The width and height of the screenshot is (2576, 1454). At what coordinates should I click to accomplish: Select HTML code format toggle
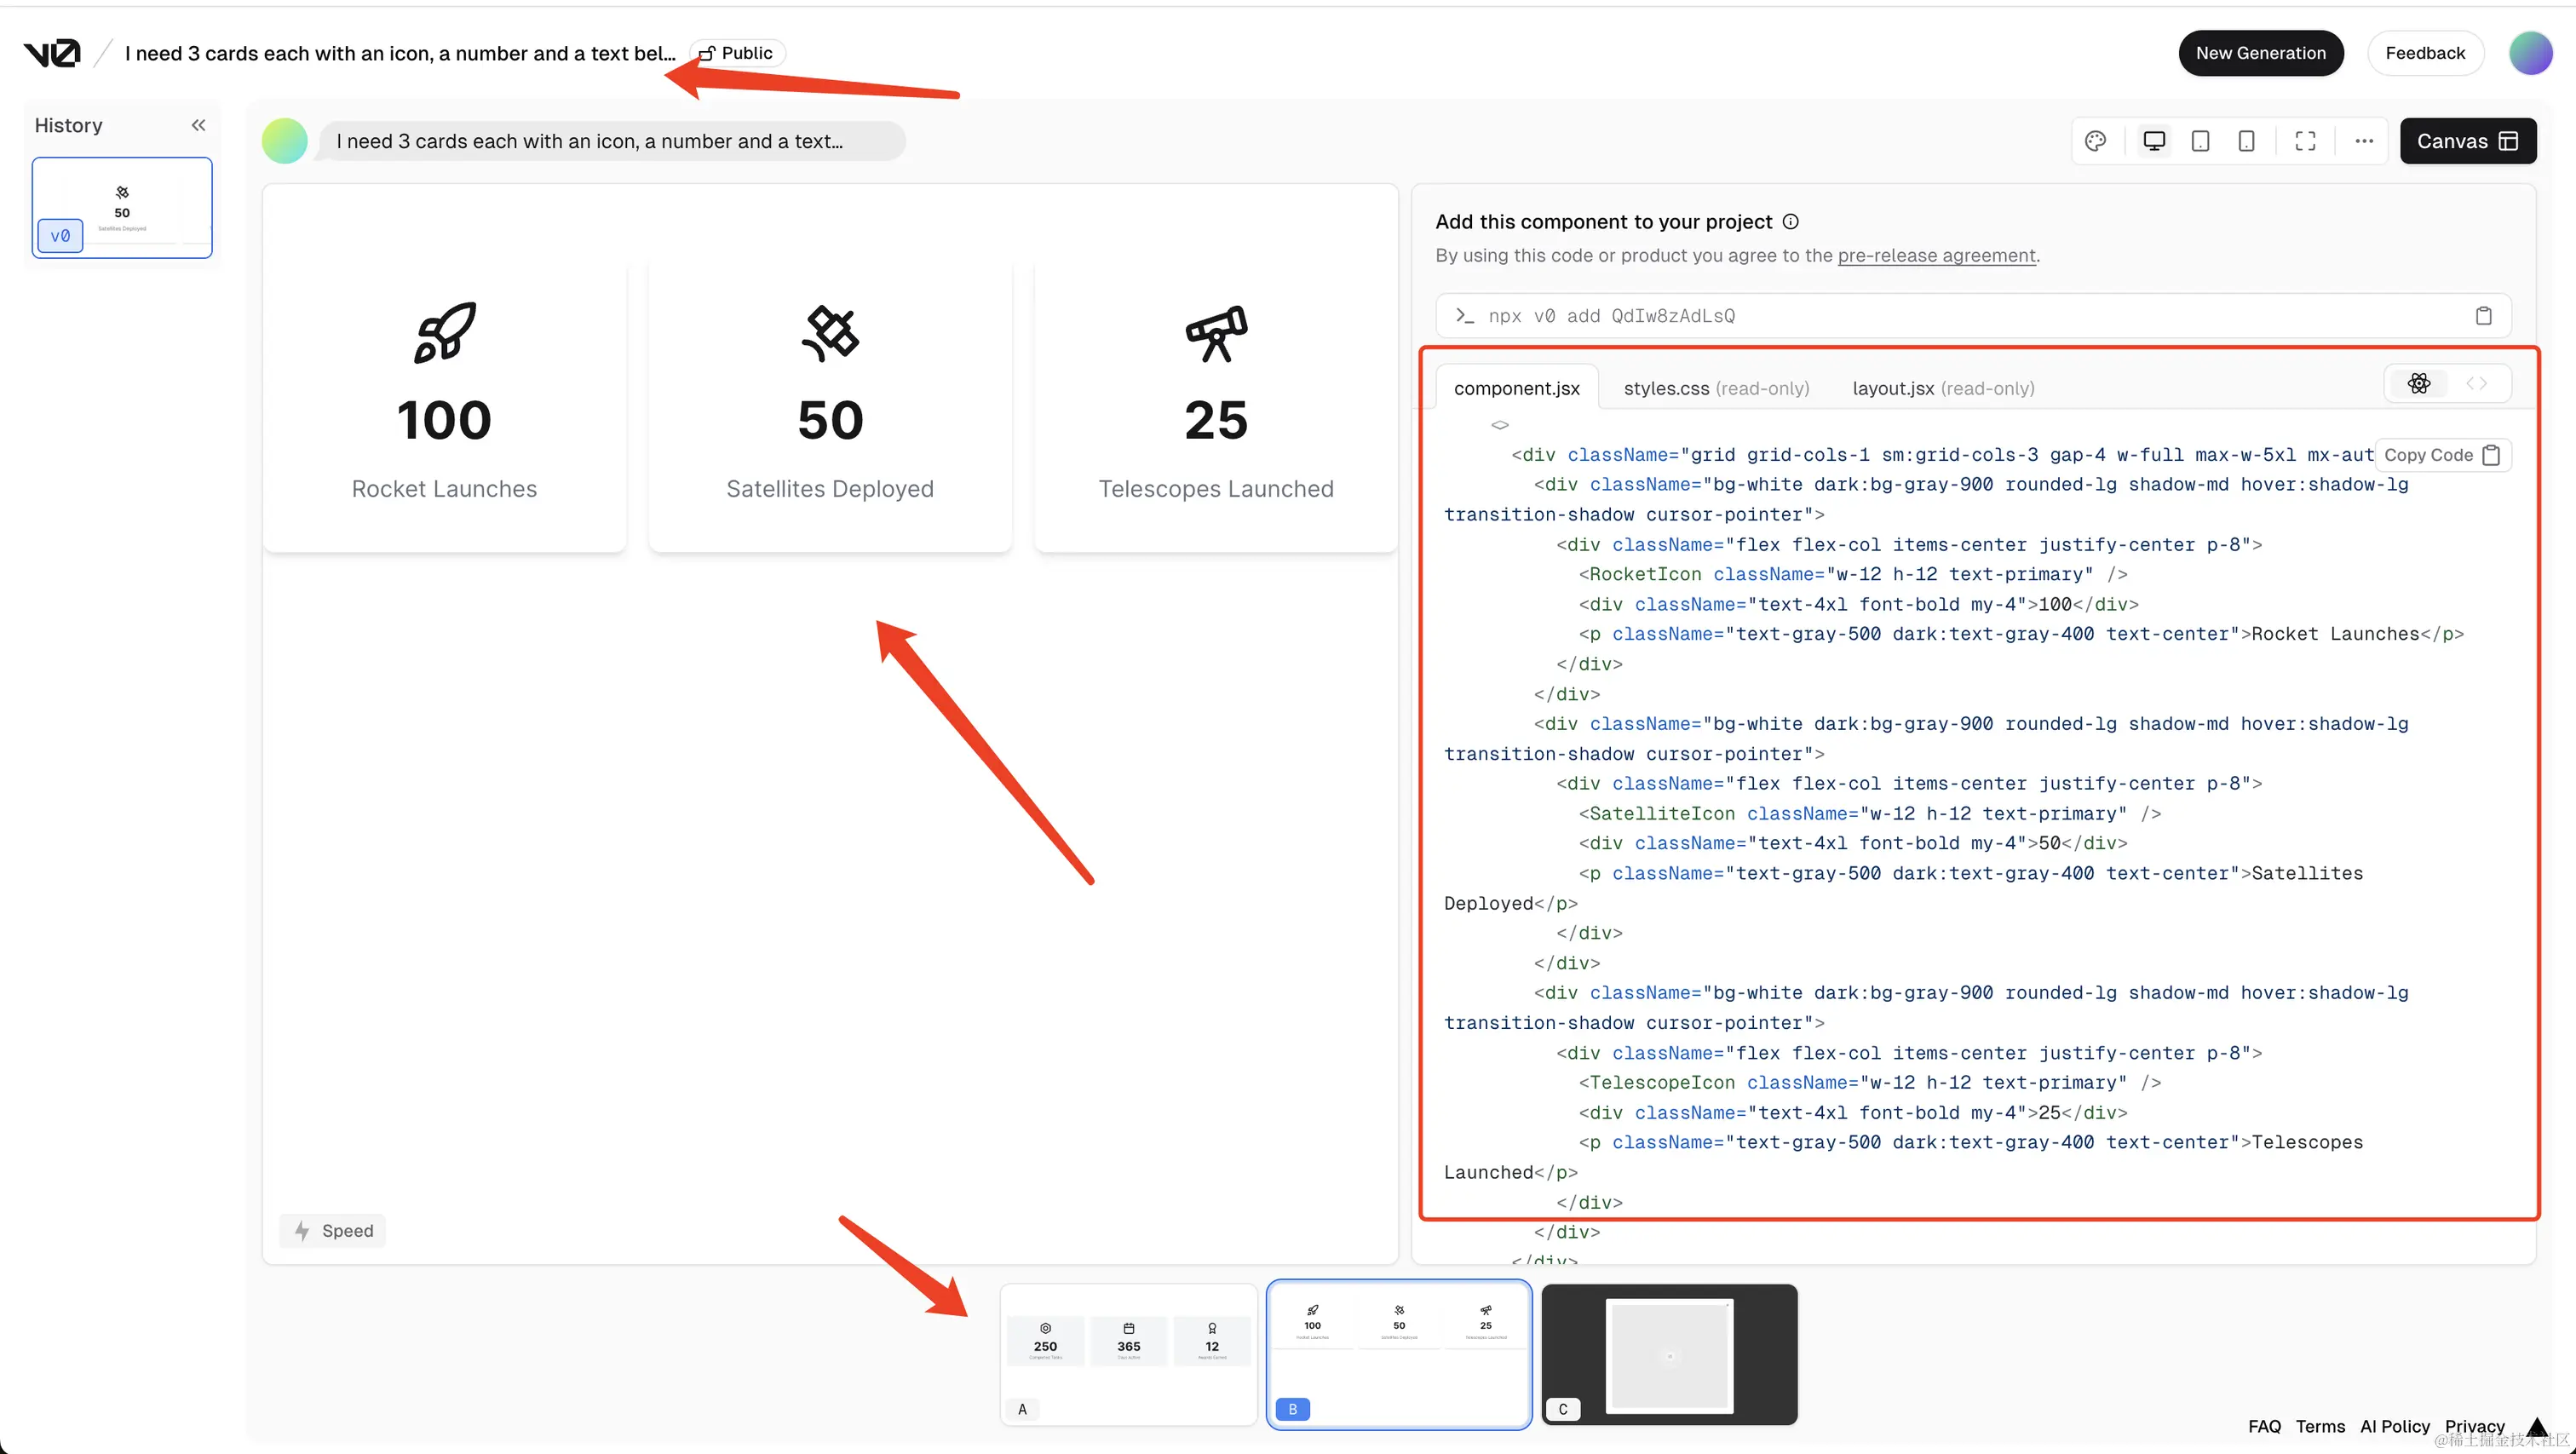coord(2476,384)
